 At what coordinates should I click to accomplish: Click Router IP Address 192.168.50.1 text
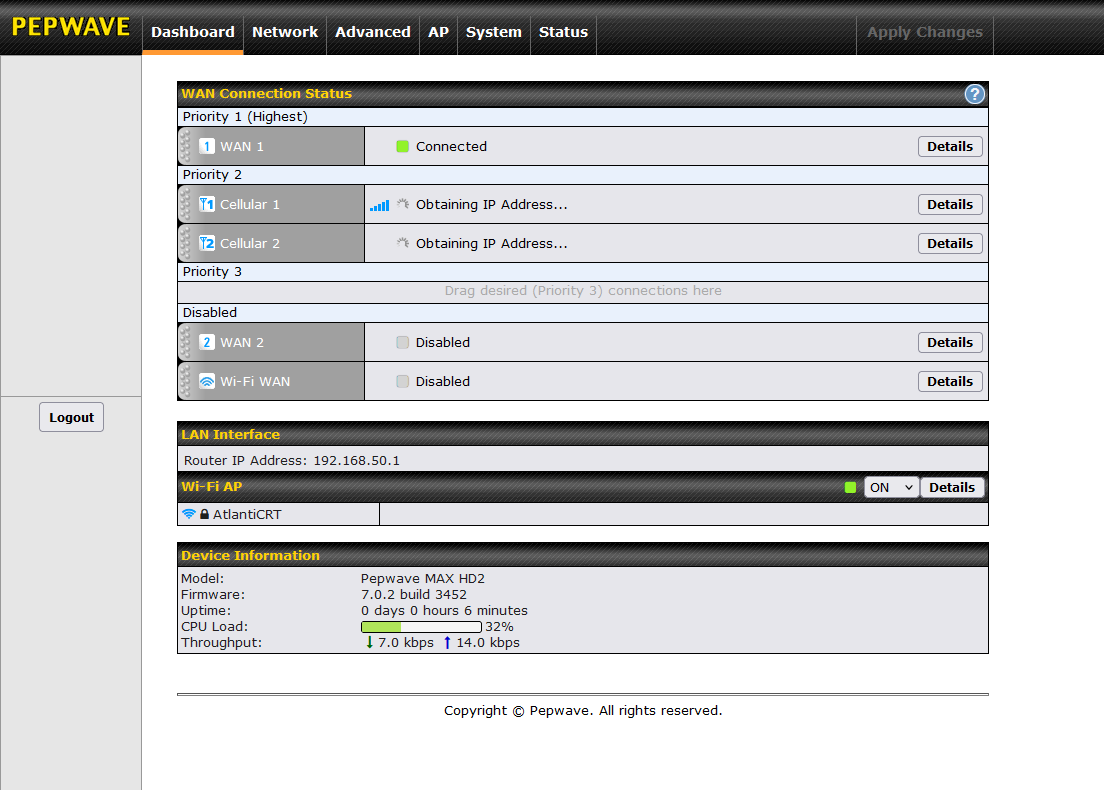coord(291,460)
